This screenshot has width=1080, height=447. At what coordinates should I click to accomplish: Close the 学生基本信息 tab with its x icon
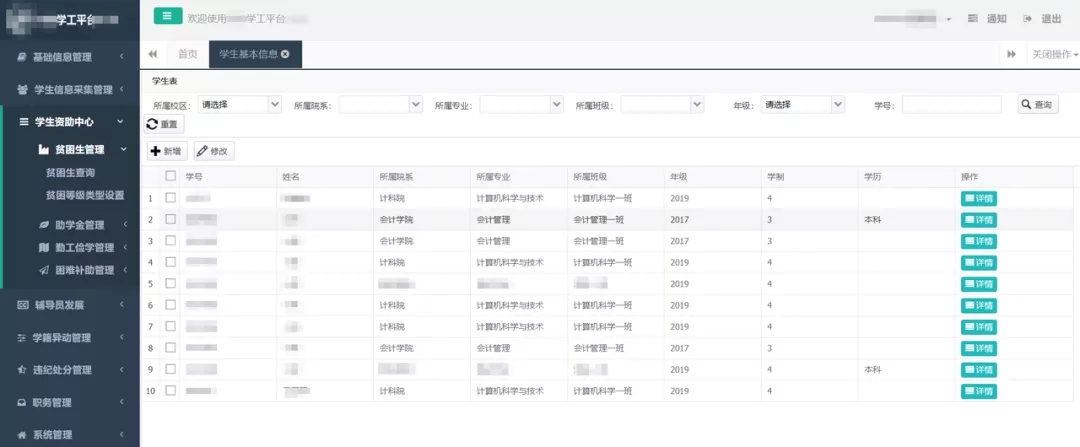285,54
